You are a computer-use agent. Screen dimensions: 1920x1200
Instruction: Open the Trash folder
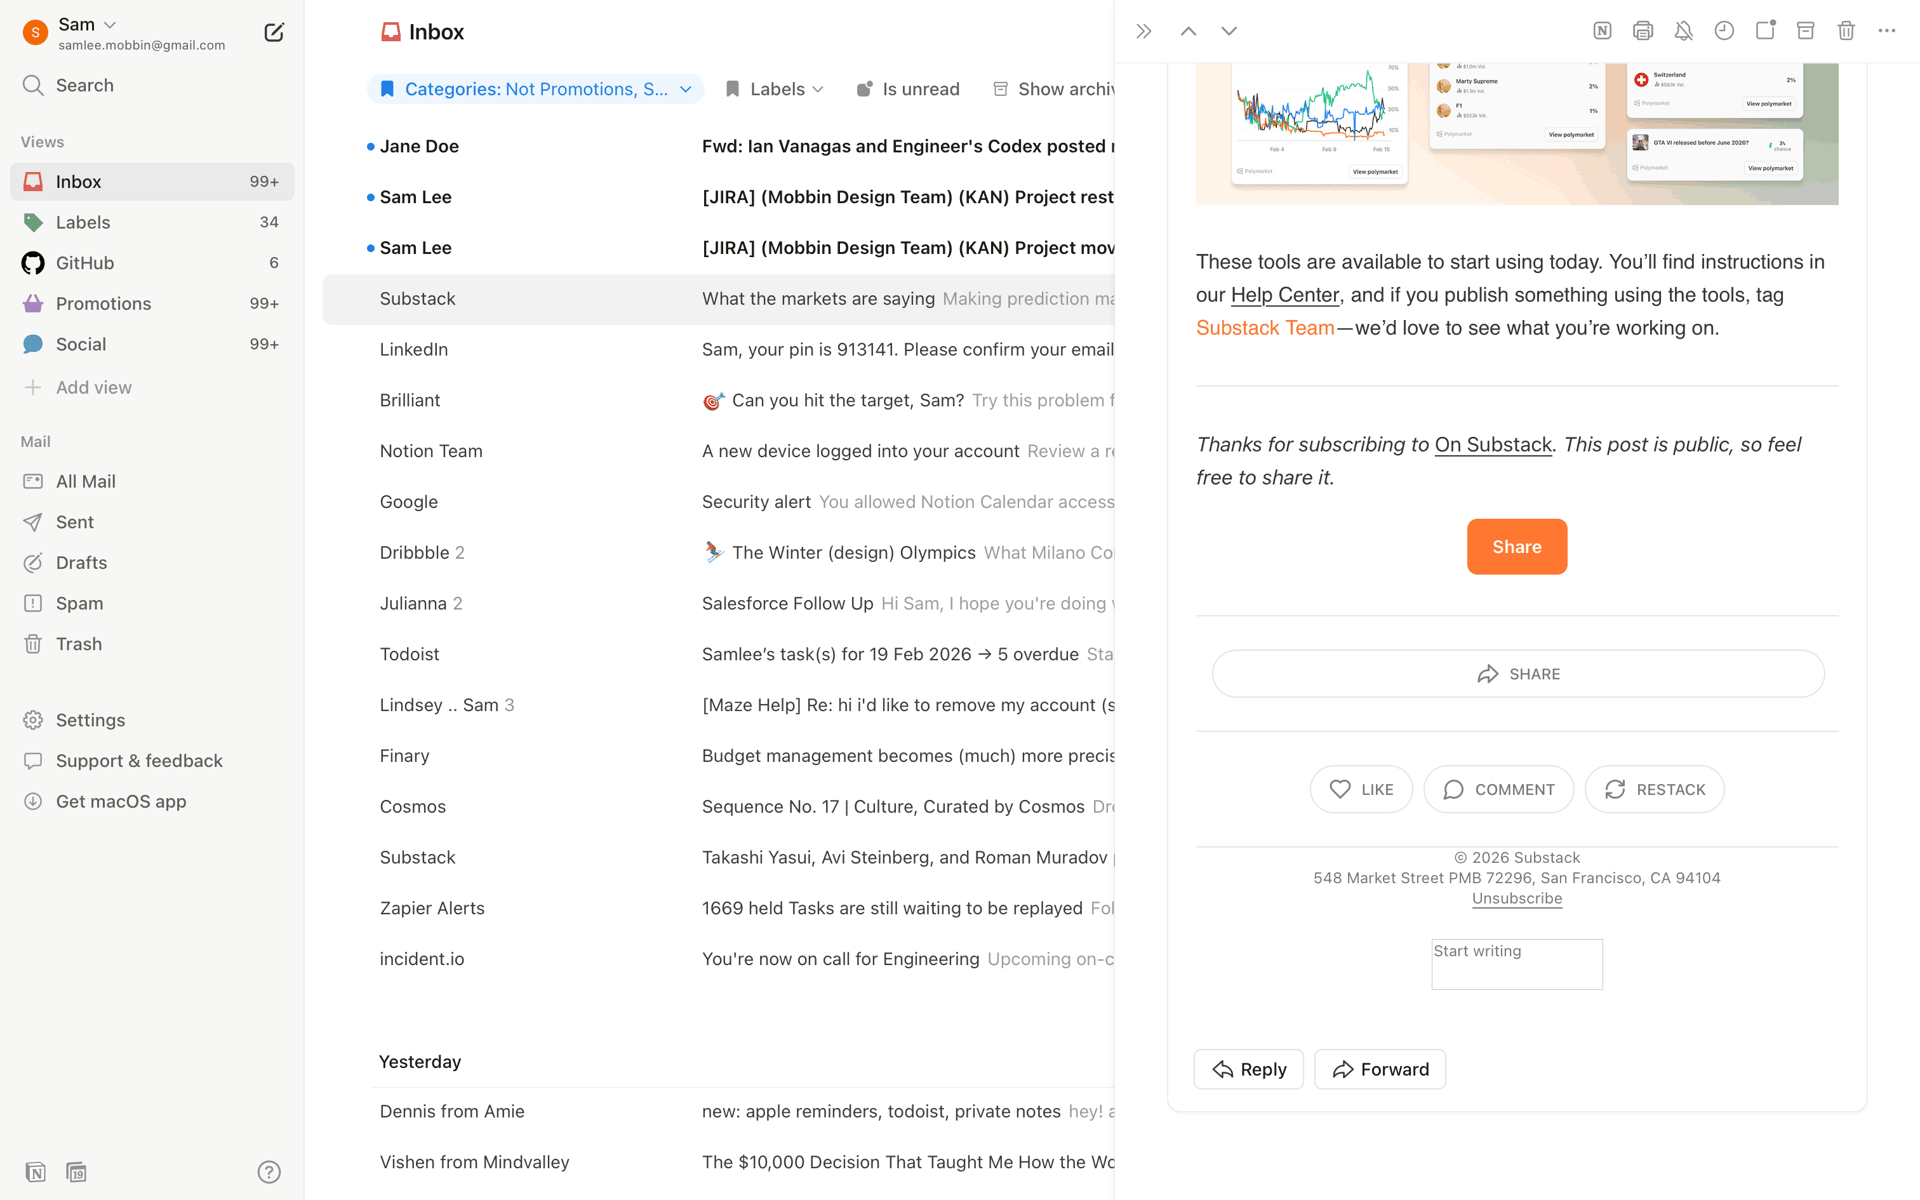tap(152, 644)
